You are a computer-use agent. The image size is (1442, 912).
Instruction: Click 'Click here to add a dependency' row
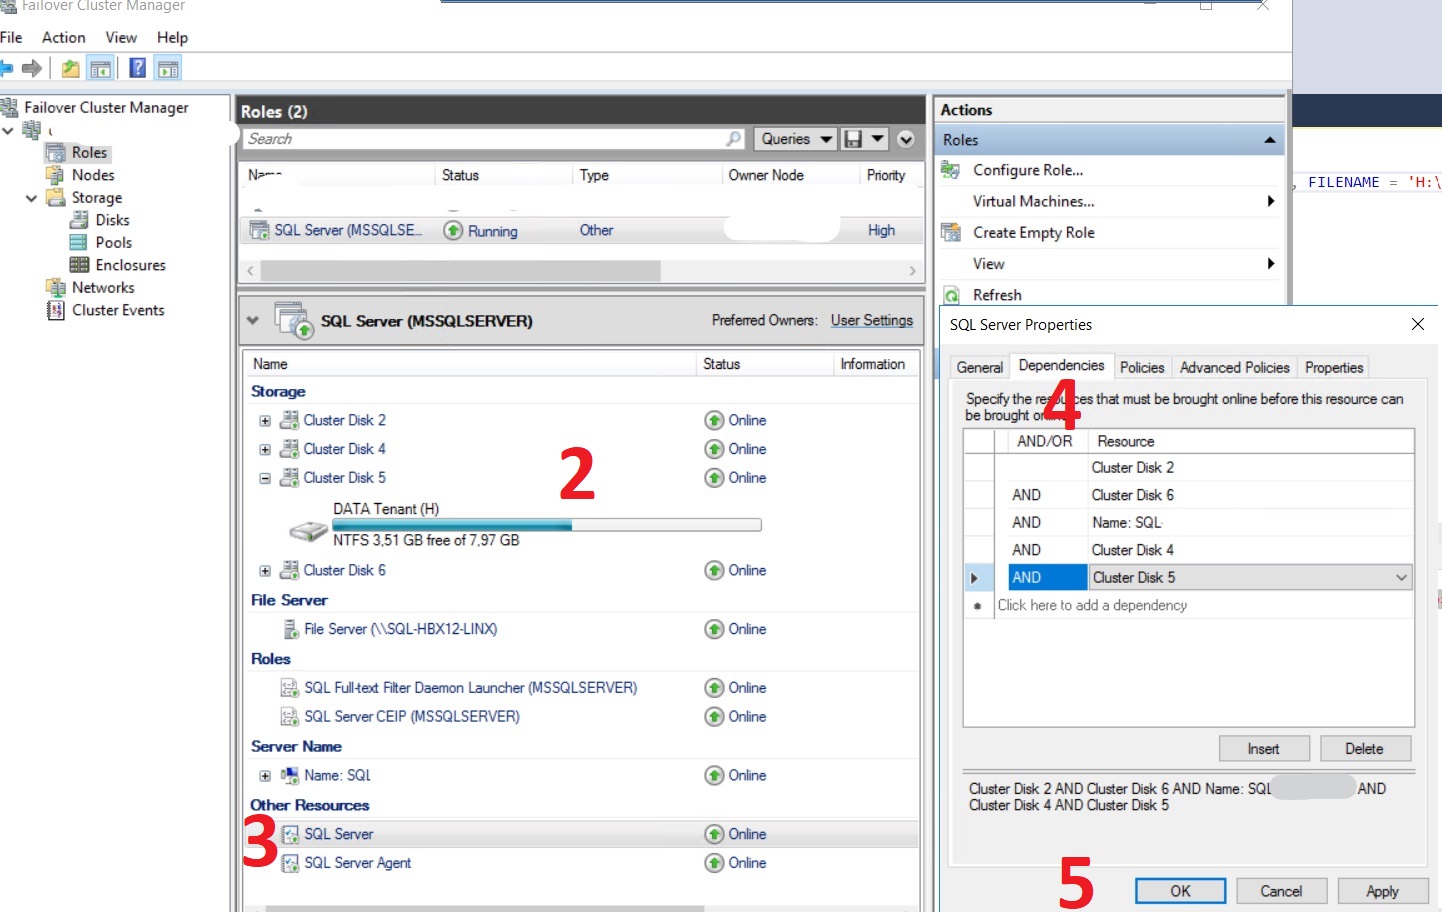[1189, 605]
